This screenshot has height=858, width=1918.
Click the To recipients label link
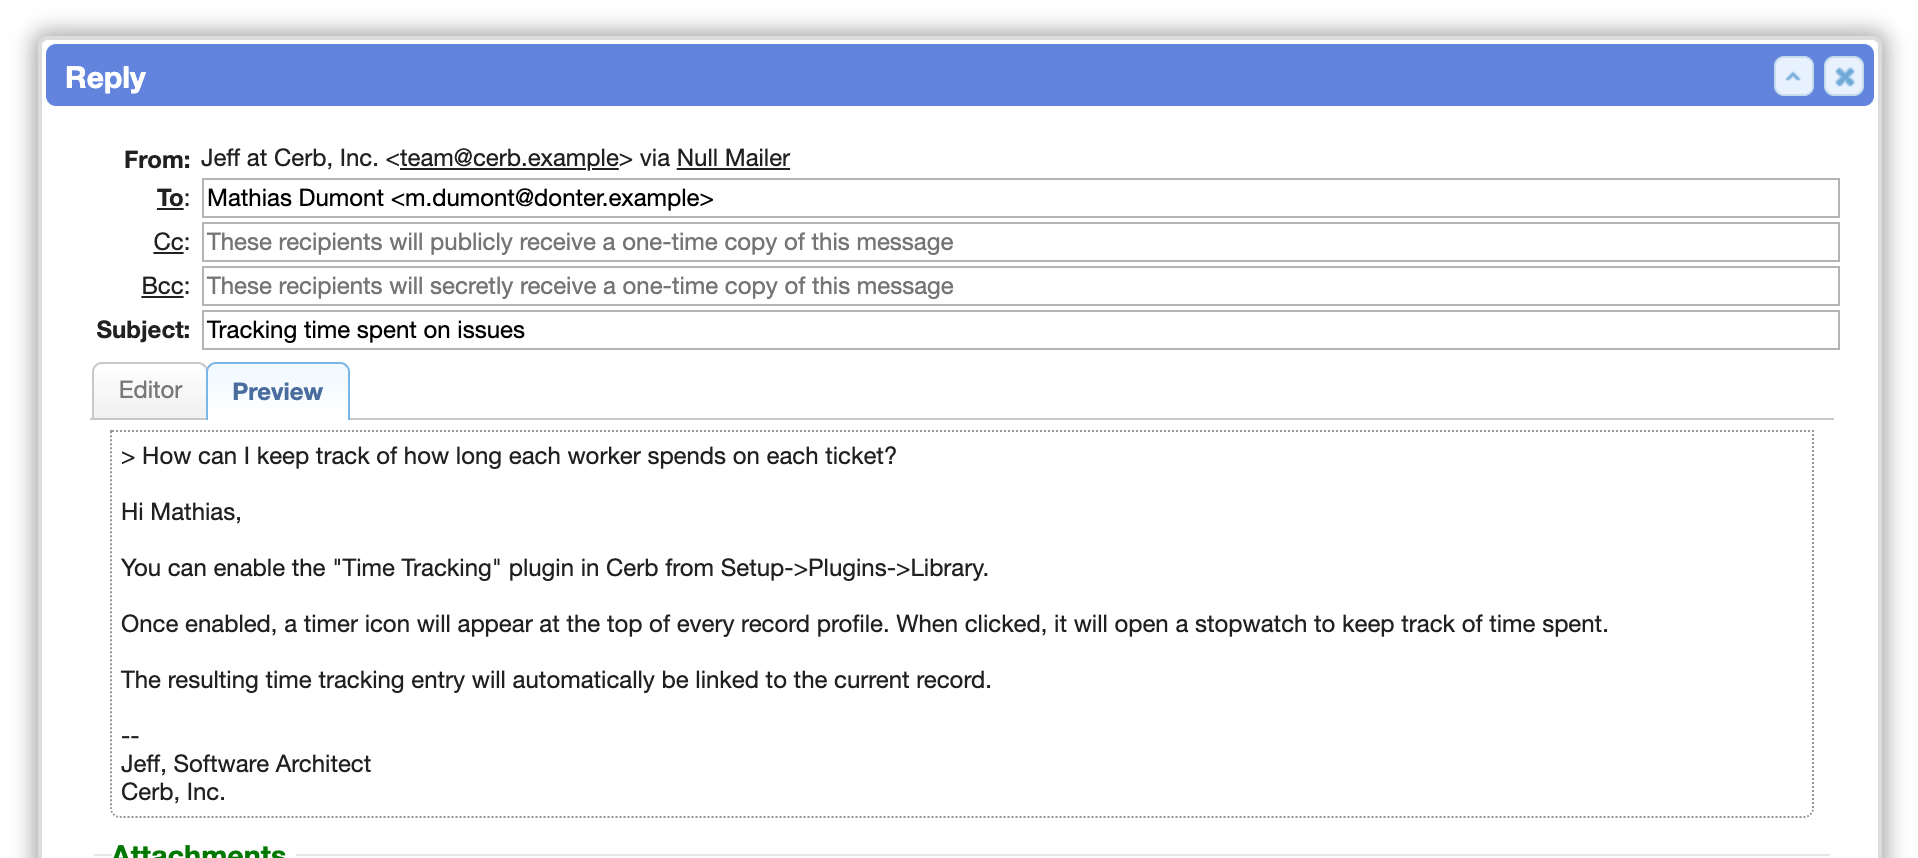[x=170, y=198]
